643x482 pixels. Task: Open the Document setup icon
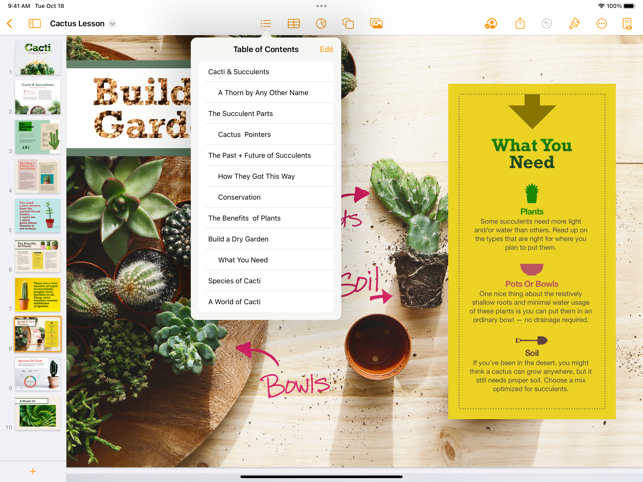click(627, 23)
